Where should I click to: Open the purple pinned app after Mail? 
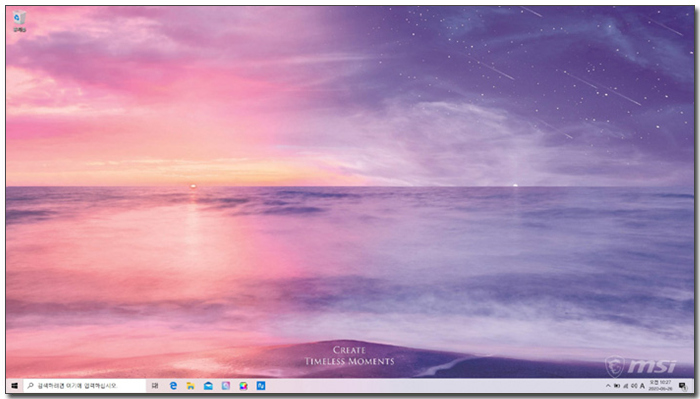coord(226,386)
